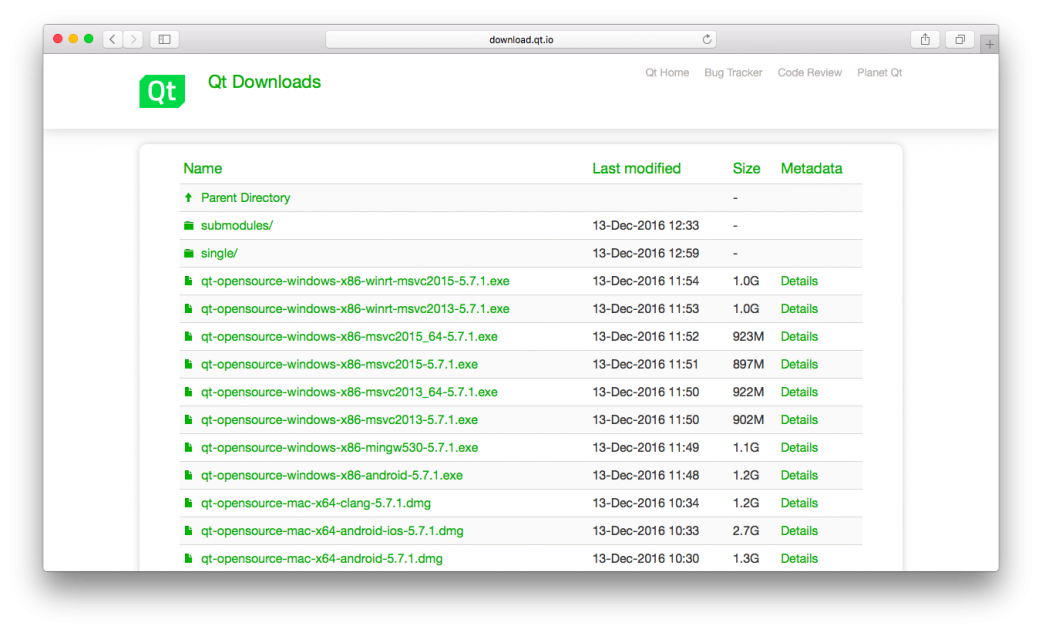The height and width of the screenshot is (633, 1042).
Task: Reload the page with the refresh icon
Action: [707, 39]
